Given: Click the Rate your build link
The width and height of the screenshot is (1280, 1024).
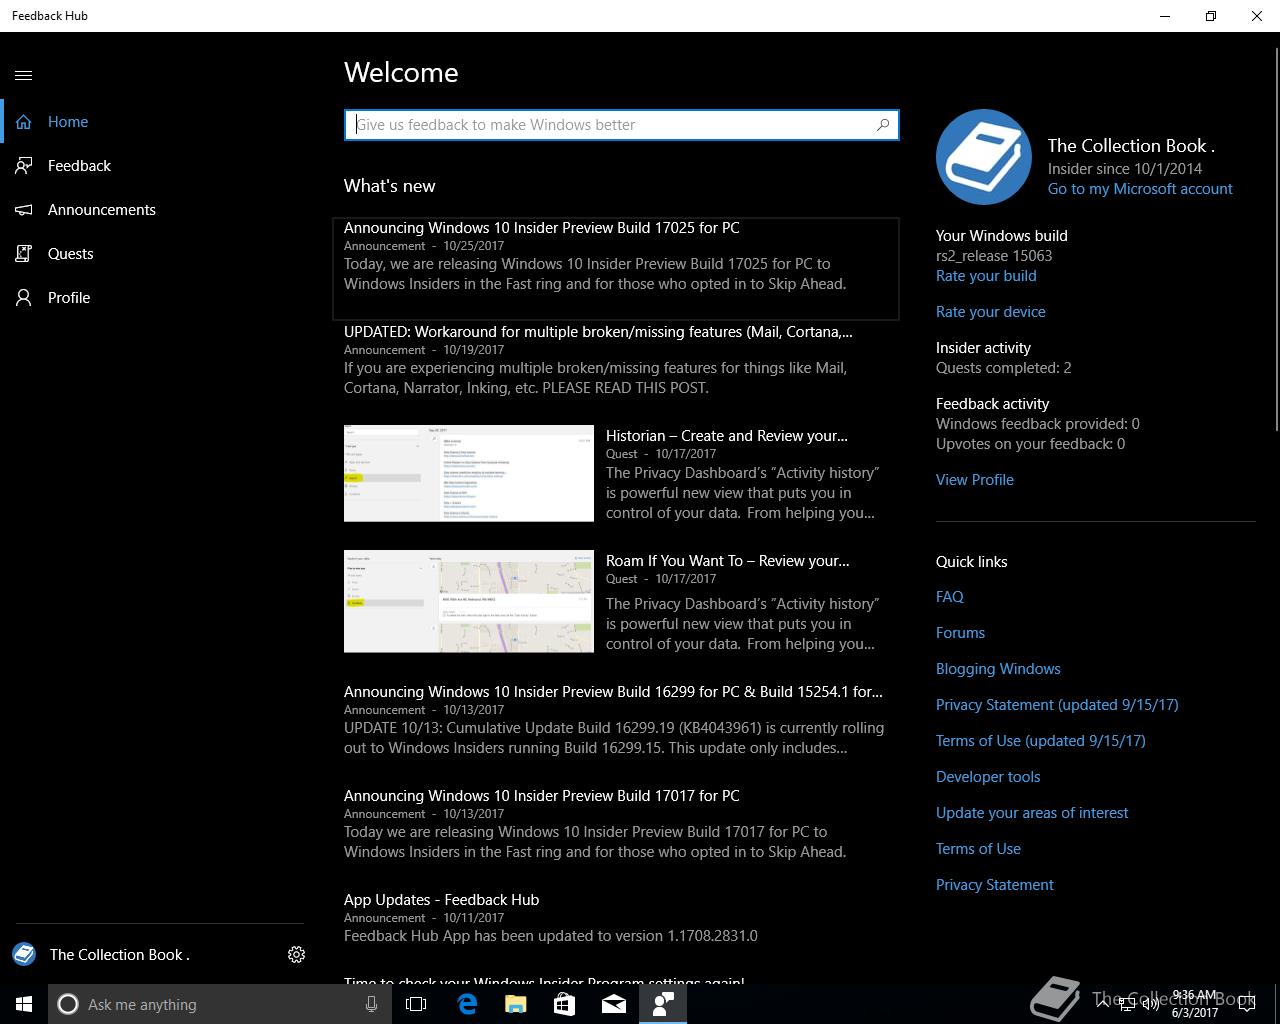Looking at the screenshot, I should click(x=986, y=276).
